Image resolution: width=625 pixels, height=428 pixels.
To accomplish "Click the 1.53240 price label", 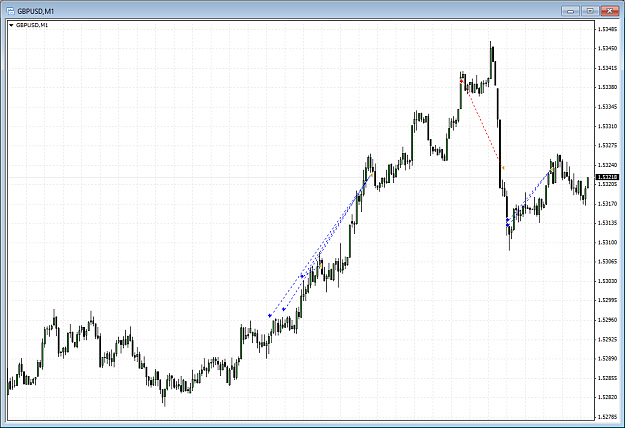I will (607, 165).
